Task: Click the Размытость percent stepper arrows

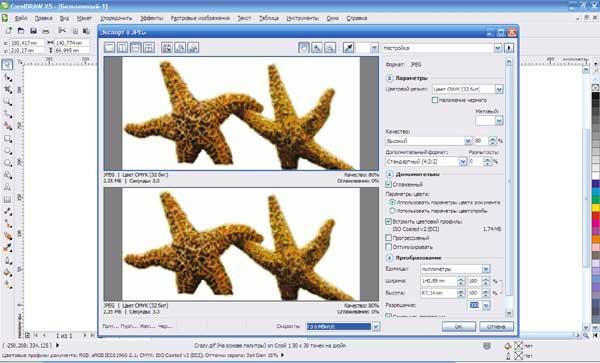Action: click(487, 161)
